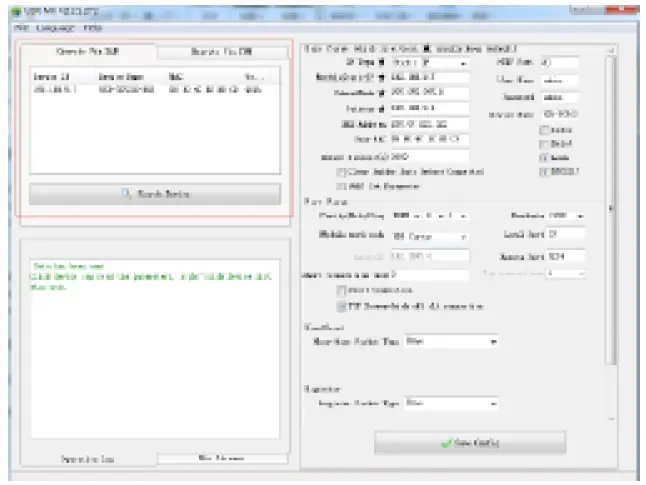Open the TCP connection number dropdown
The width and height of the screenshot is (646, 485).
point(566,273)
